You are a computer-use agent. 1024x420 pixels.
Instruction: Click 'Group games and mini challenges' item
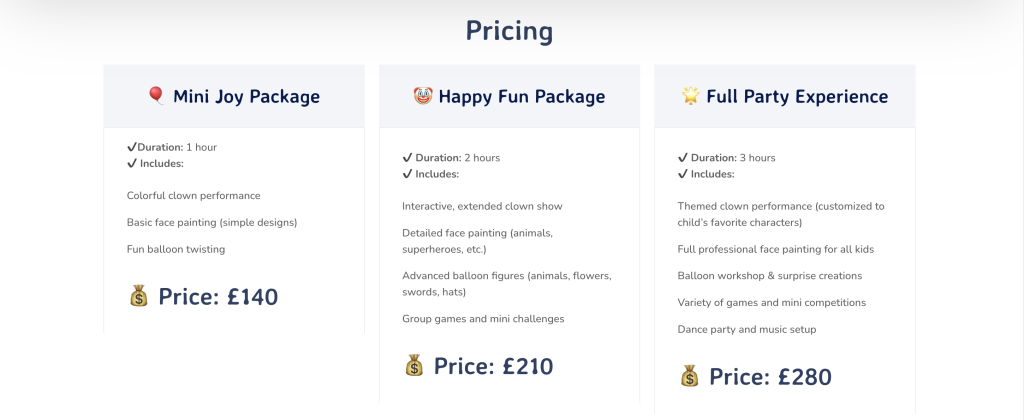(483, 319)
